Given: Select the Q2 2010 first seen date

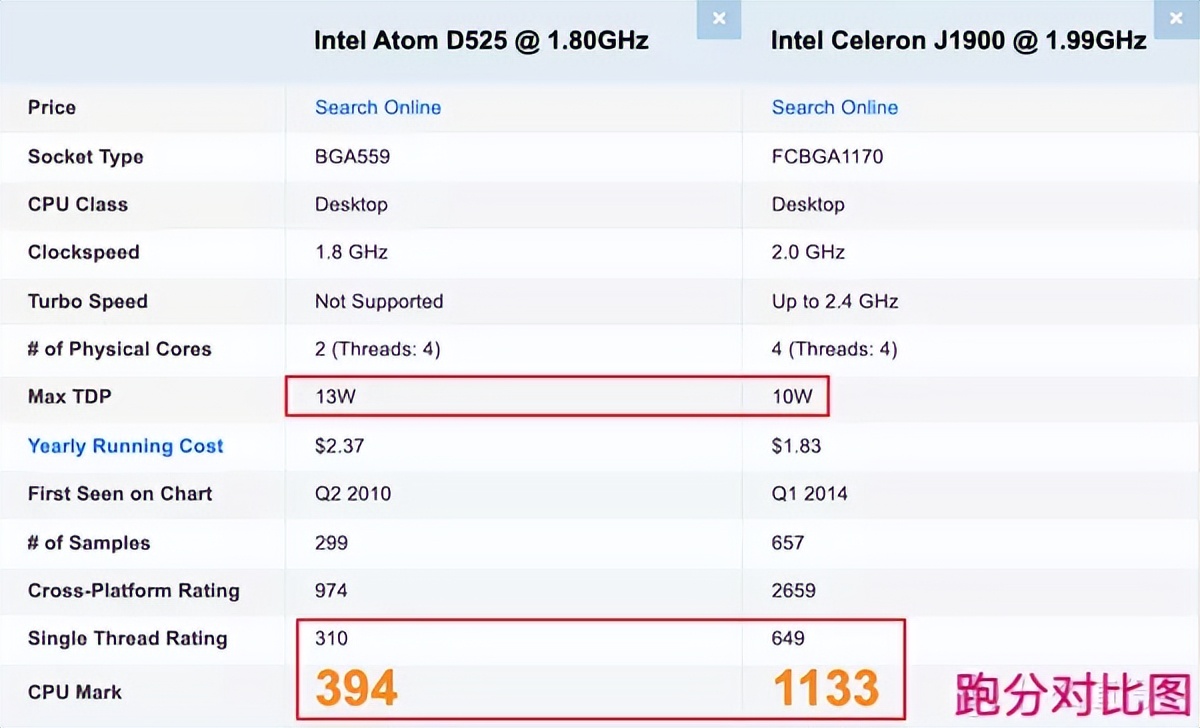Looking at the screenshot, I should 353,493.
